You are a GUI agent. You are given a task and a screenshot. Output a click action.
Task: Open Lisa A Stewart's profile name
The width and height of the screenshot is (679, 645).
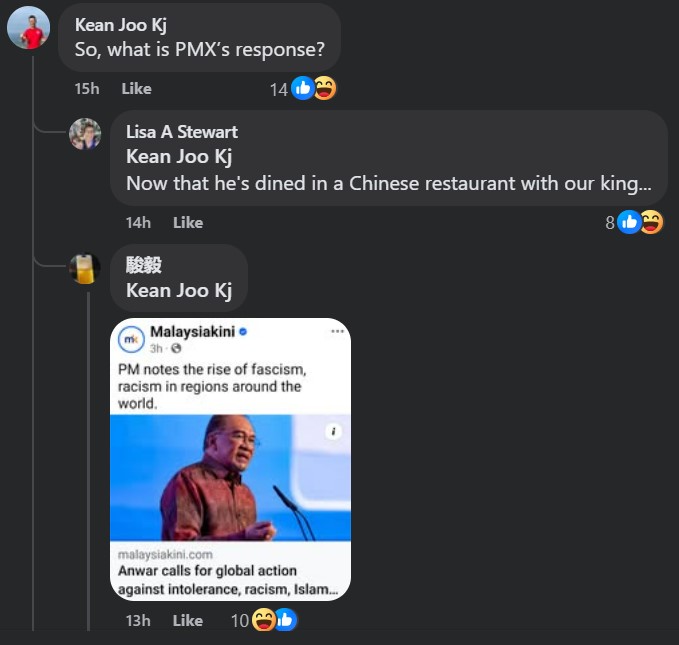click(x=181, y=132)
